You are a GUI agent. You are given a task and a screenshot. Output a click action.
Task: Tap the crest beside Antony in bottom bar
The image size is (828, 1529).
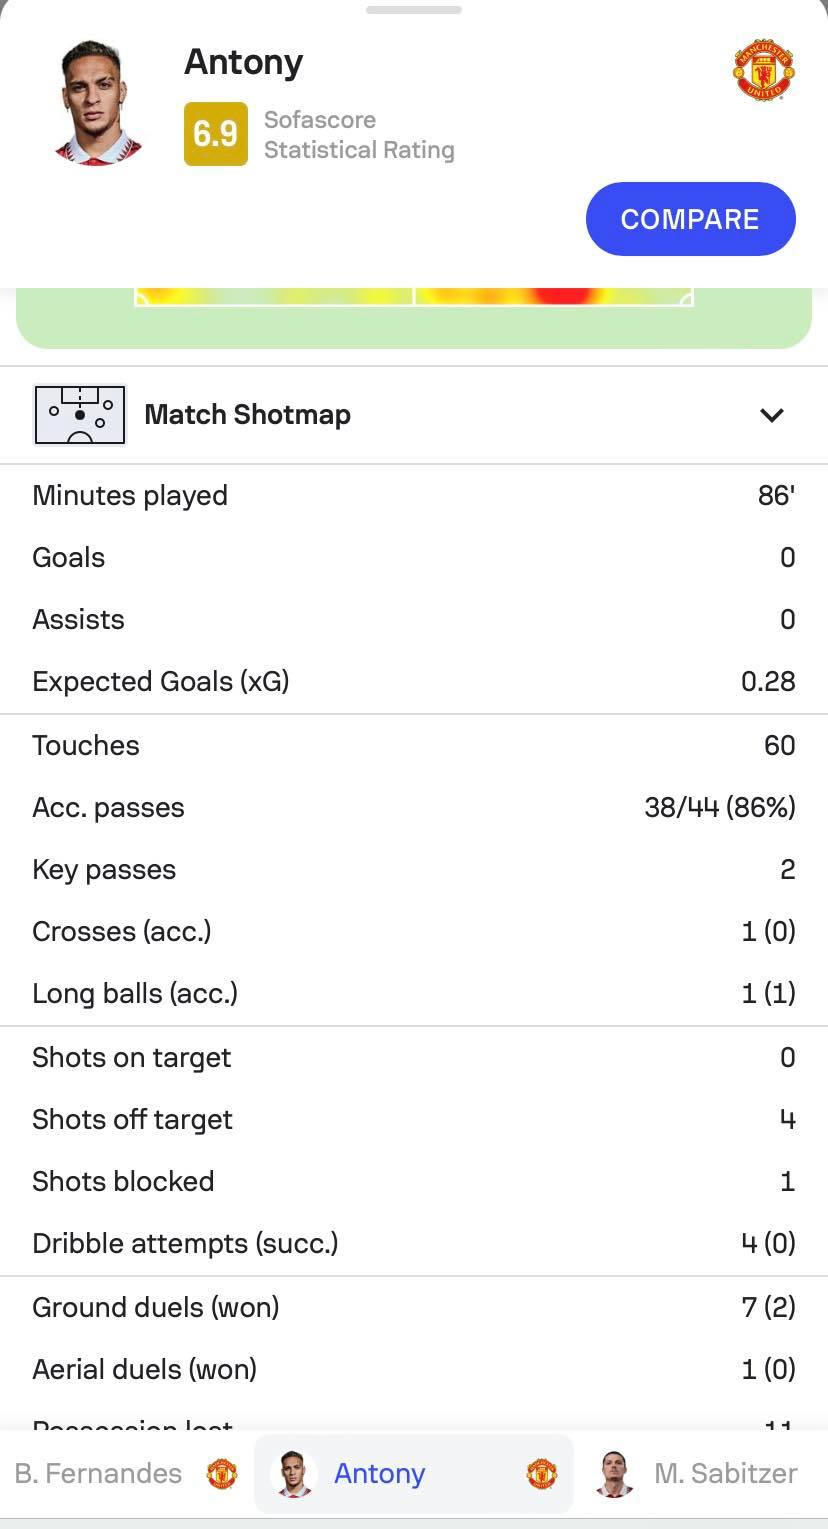[x=541, y=1473]
